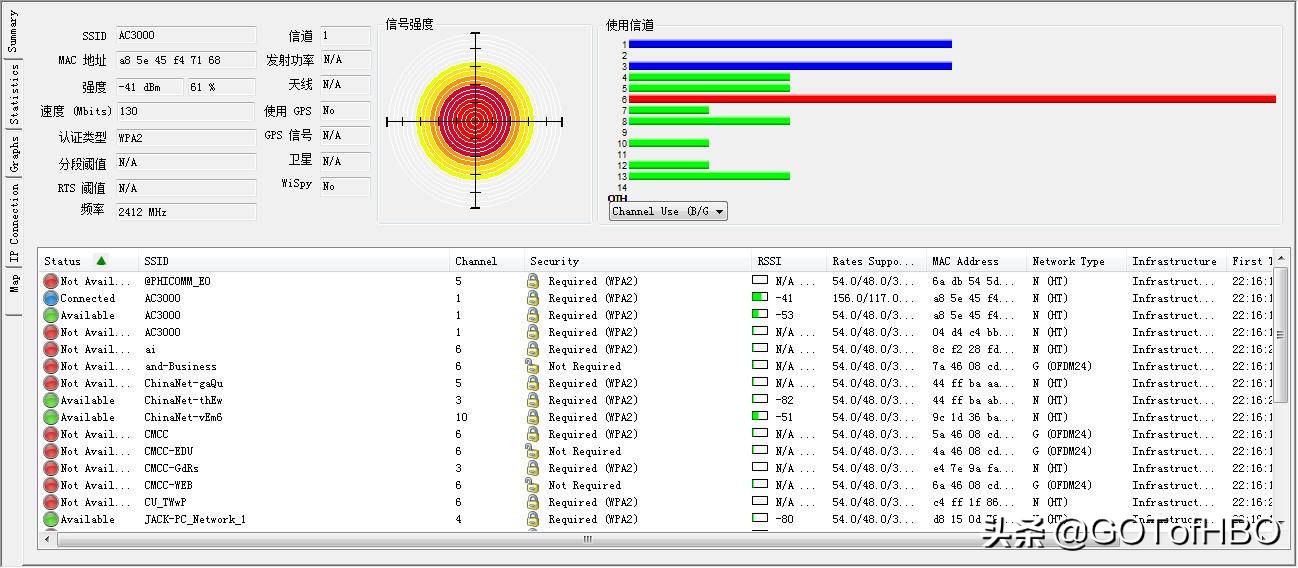Click the Infrastructure column header
The width and height of the screenshot is (1298, 568).
tap(1177, 261)
